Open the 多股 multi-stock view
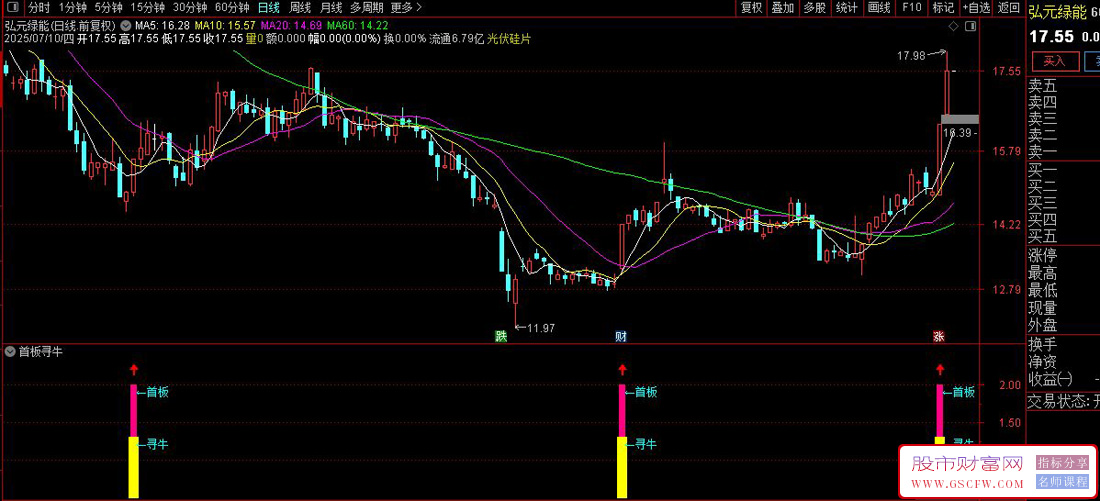 [814, 8]
